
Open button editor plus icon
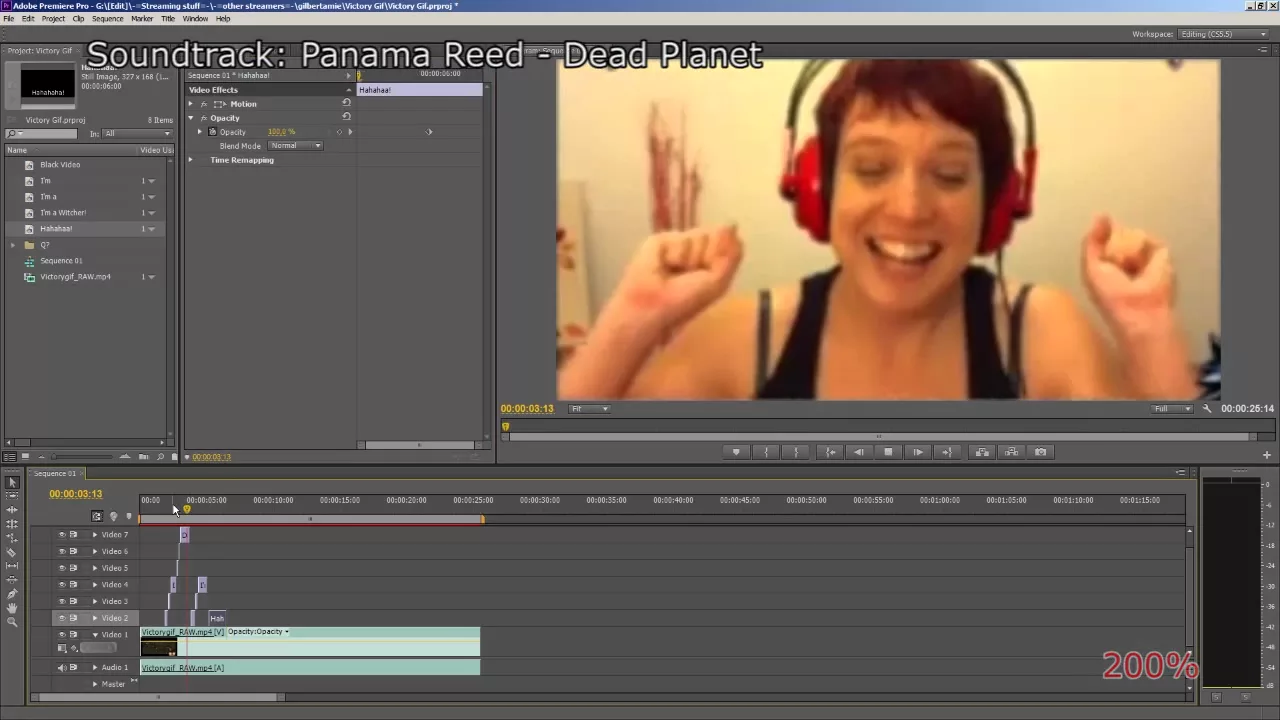point(1266,455)
